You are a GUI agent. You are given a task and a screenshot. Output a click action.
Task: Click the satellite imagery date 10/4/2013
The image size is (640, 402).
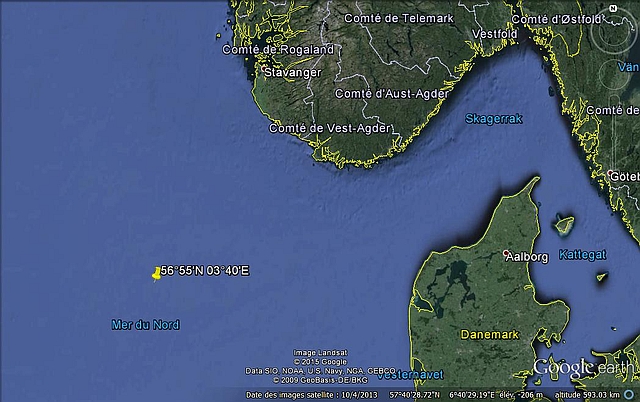pyautogui.click(x=359, y=395)
